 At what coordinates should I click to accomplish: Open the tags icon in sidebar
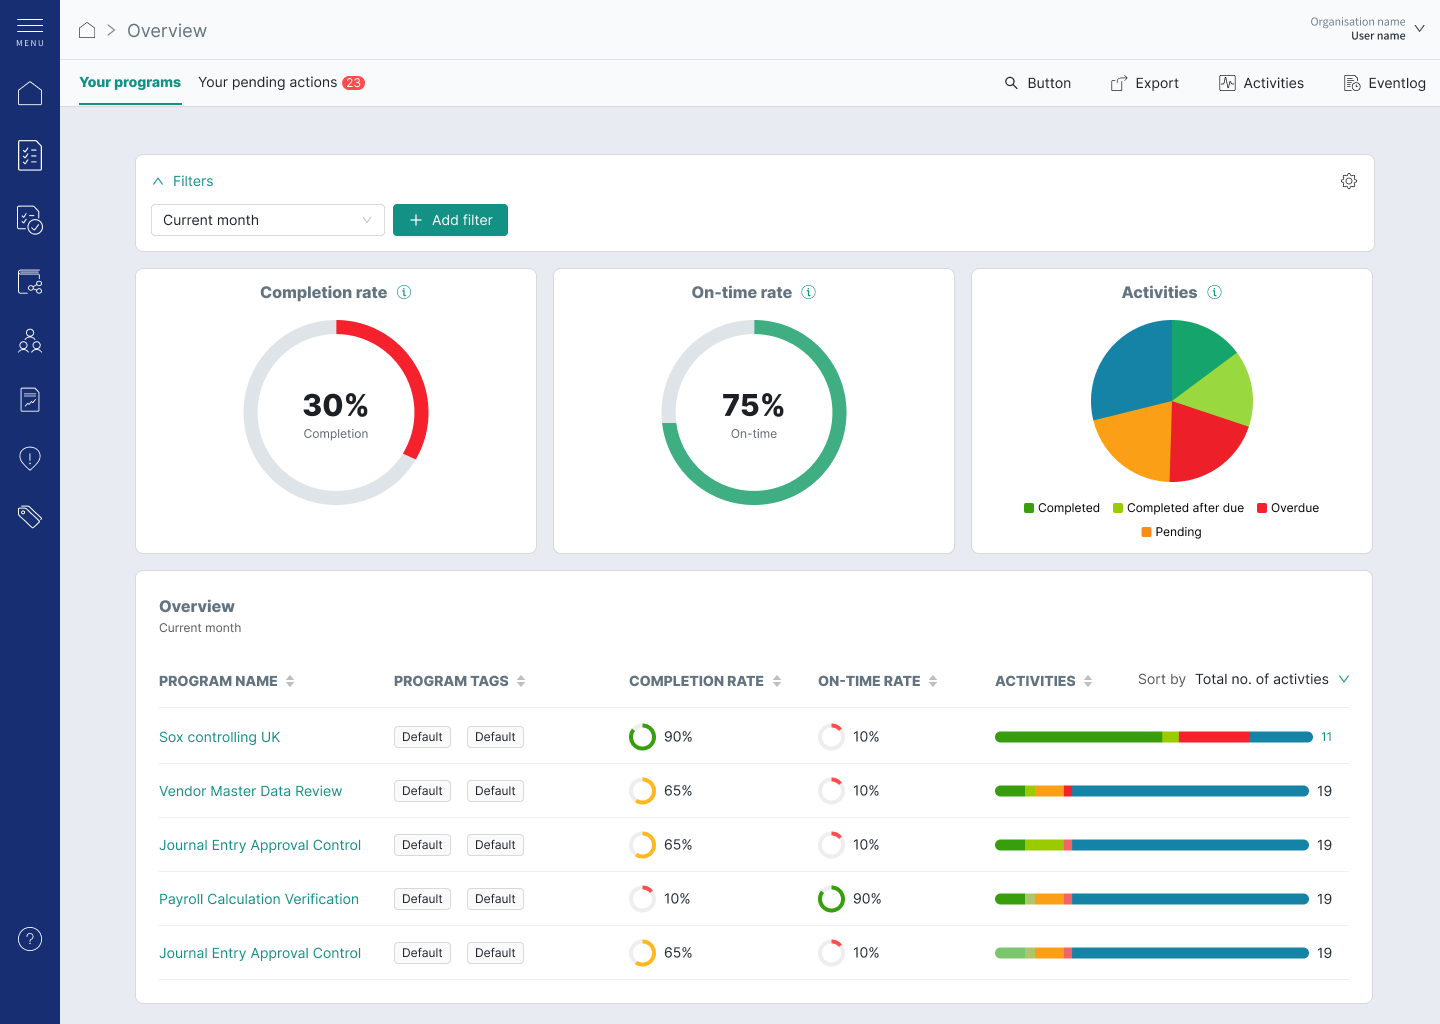point(30,516)
